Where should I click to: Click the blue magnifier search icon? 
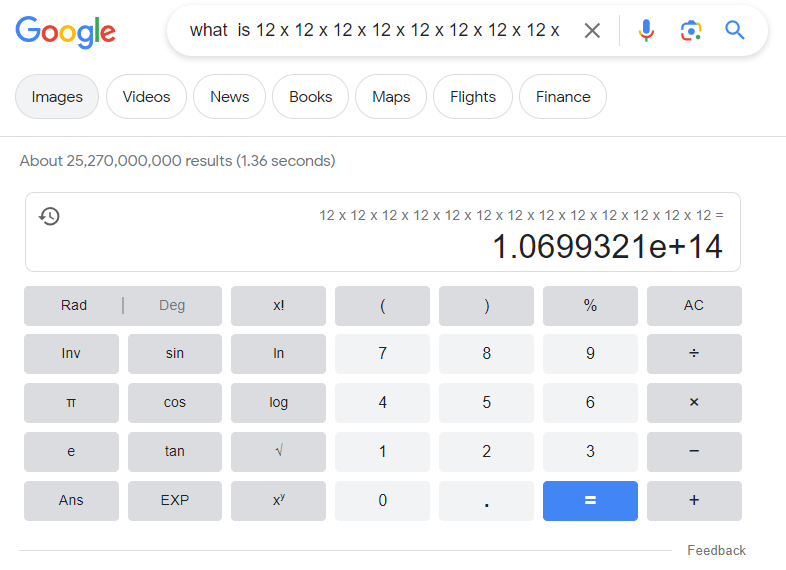pyautogui.click(x=734, y=31)
